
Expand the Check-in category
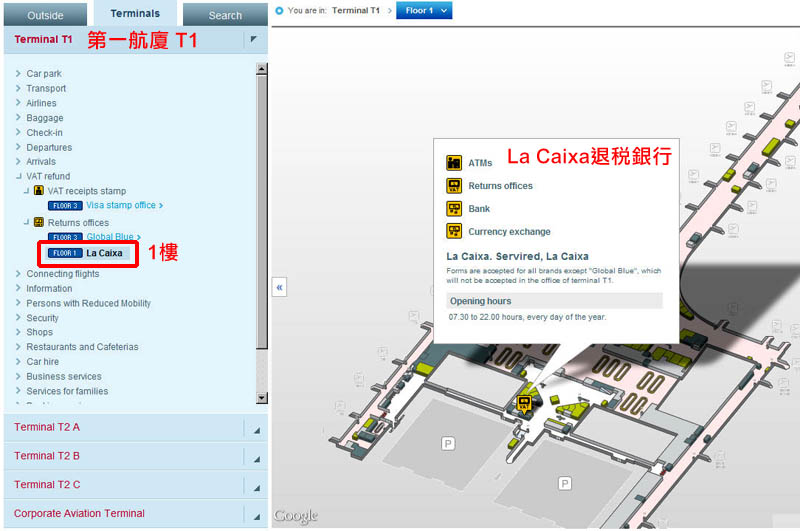(44, 133)
